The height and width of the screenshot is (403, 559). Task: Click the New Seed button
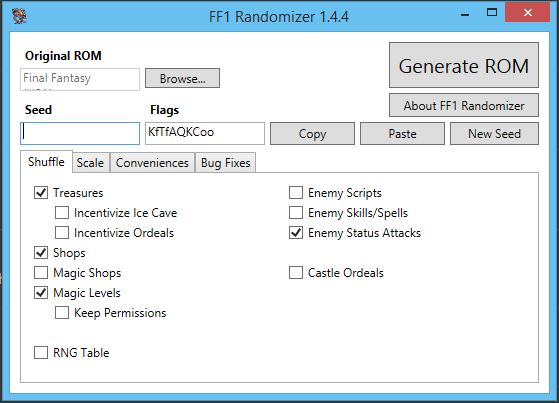click(494, 134)
